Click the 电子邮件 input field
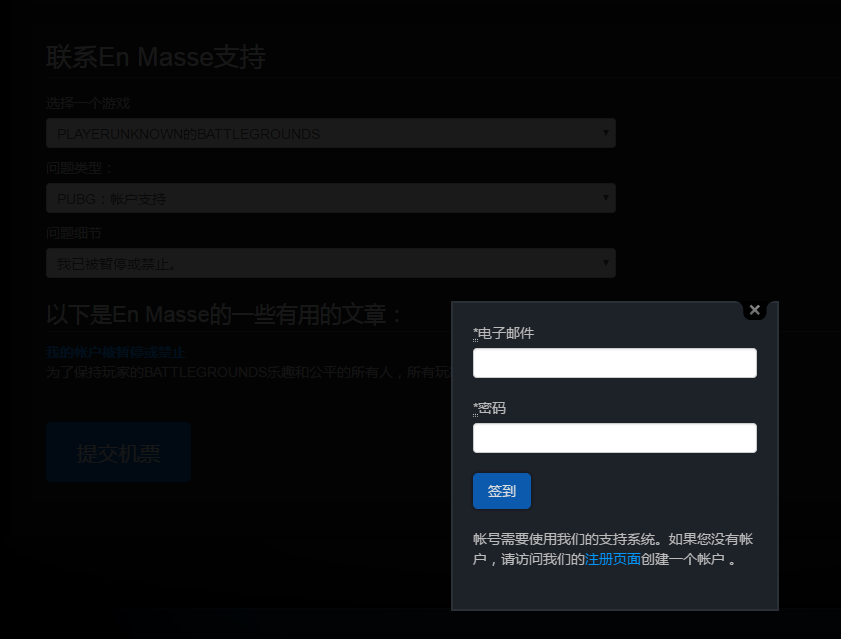Screen dimensions: 841x639 614,363
